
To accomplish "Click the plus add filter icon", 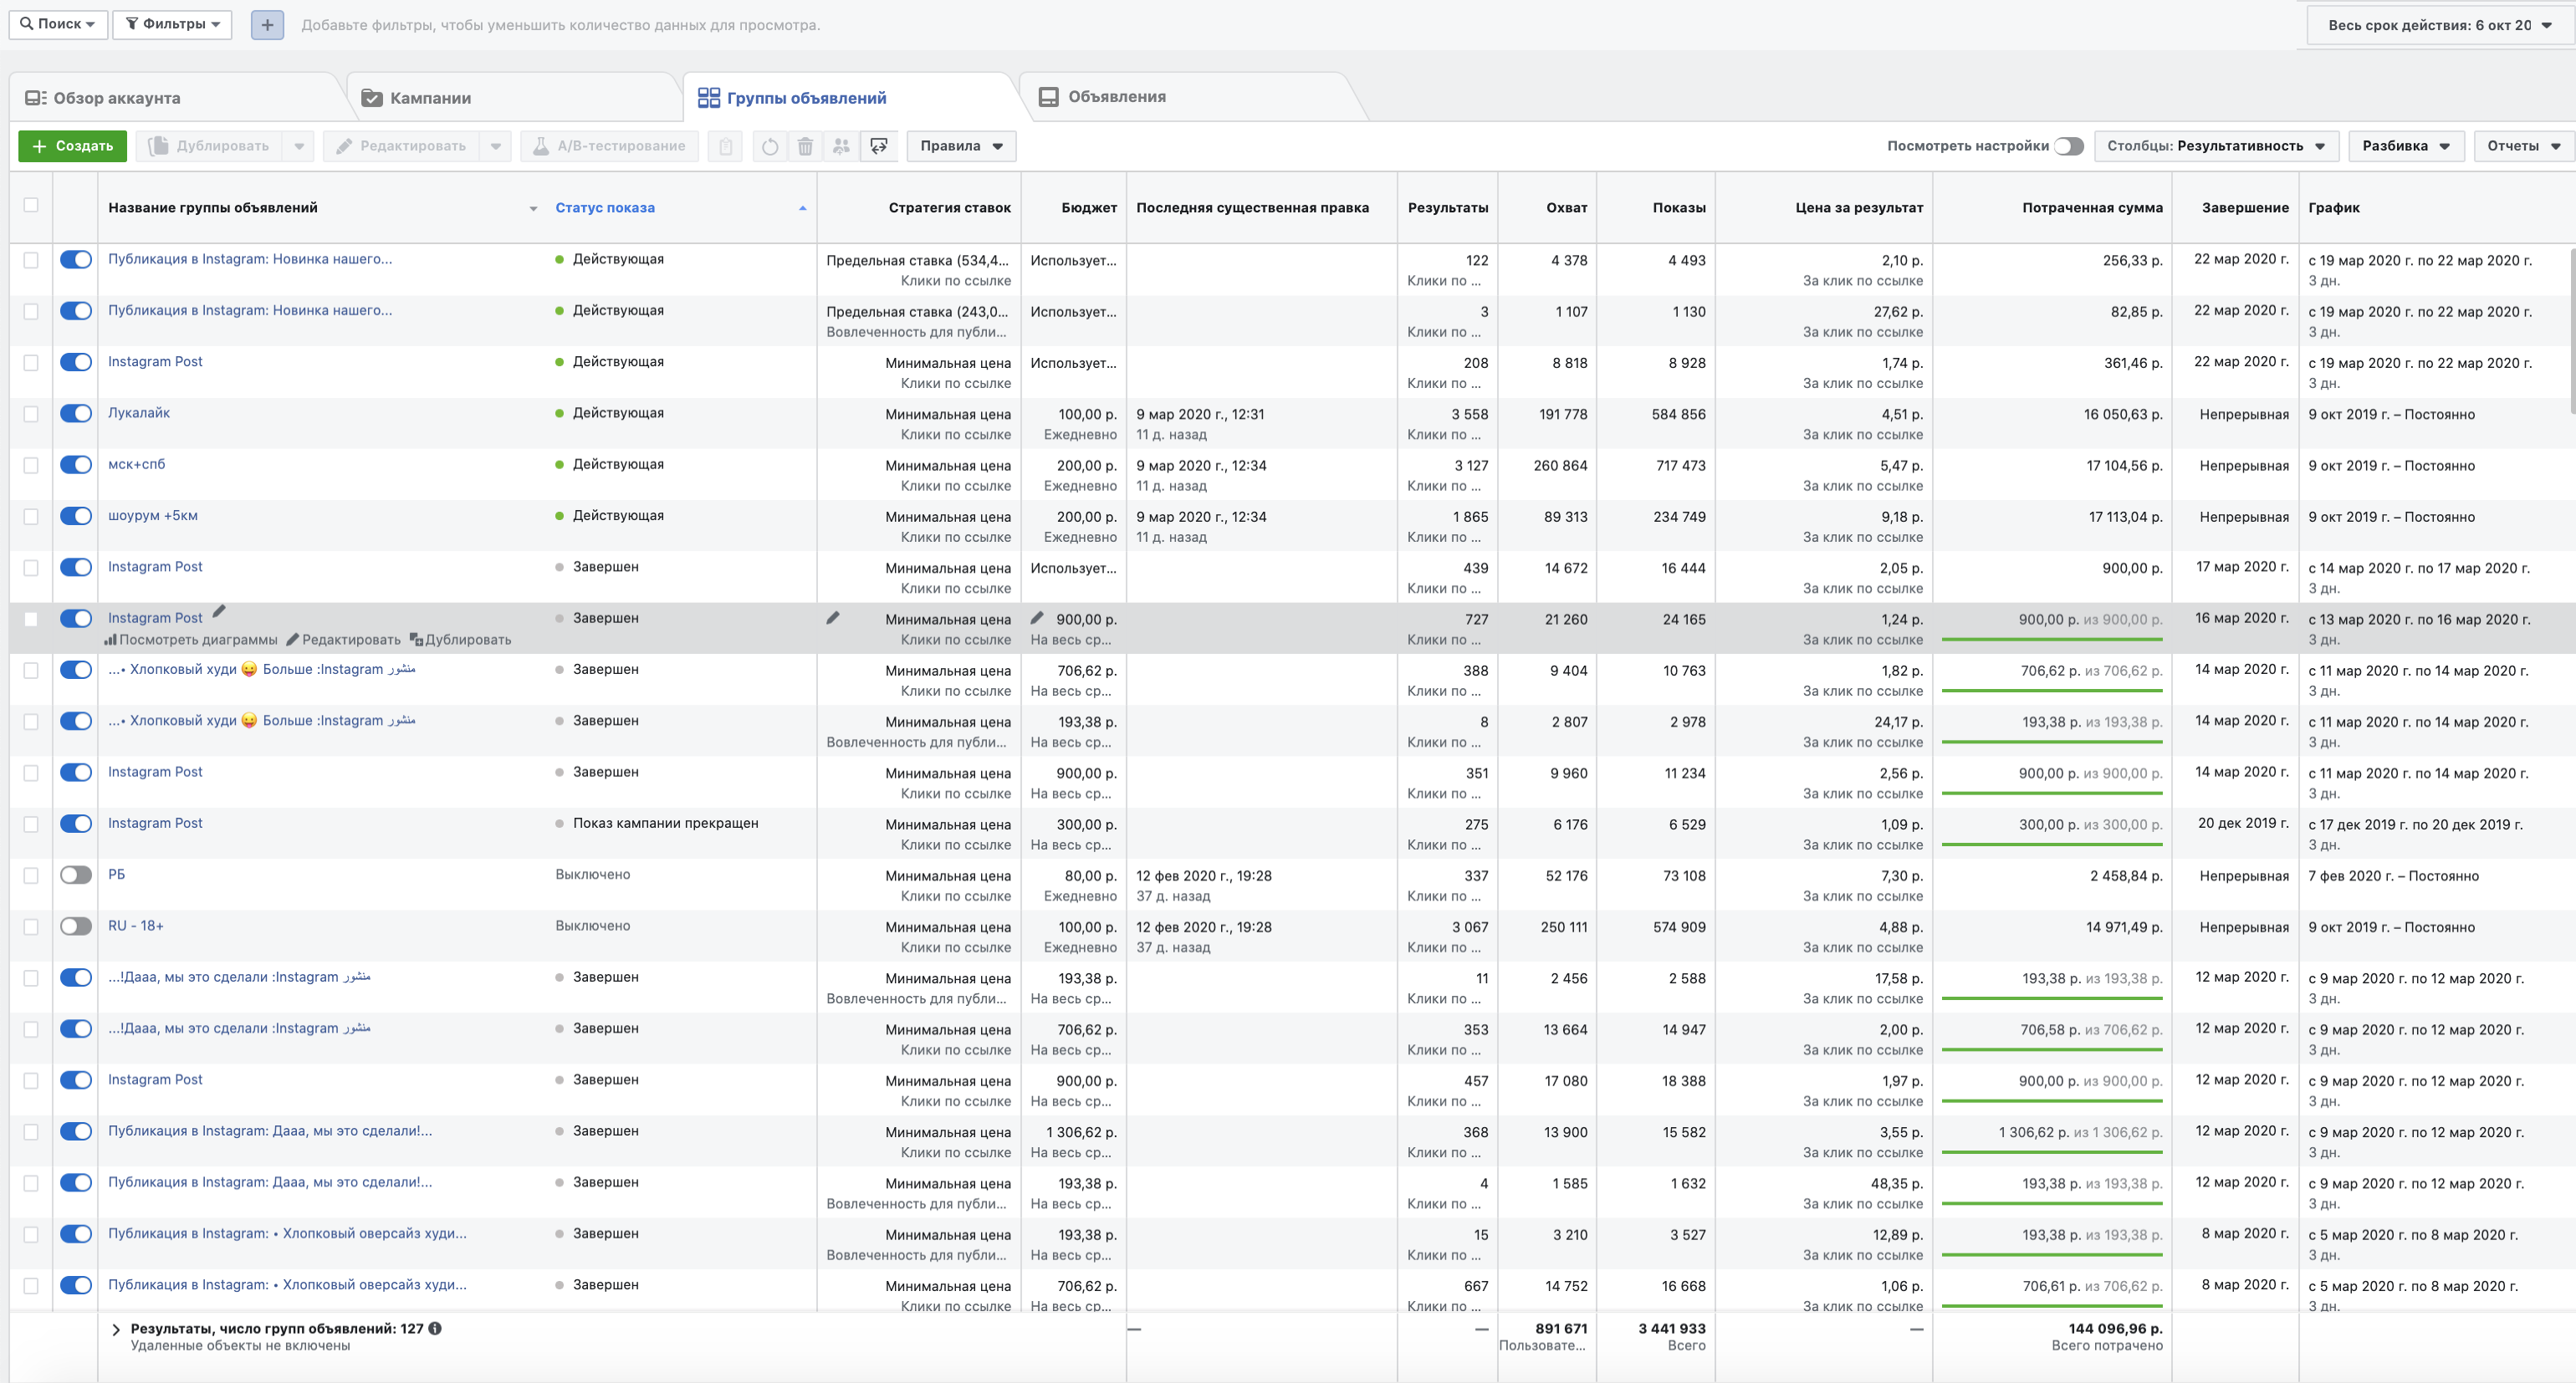I will click(267, 25).
